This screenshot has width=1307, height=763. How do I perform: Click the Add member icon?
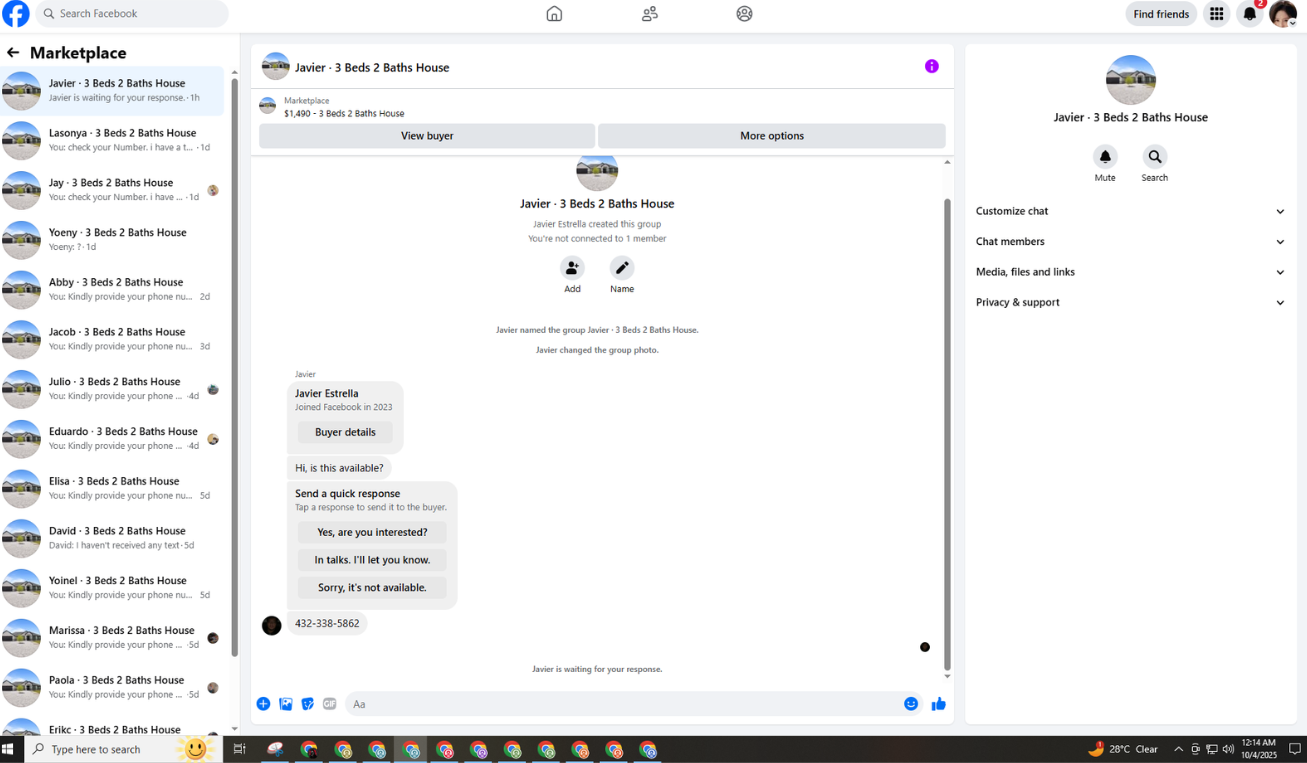572,268
